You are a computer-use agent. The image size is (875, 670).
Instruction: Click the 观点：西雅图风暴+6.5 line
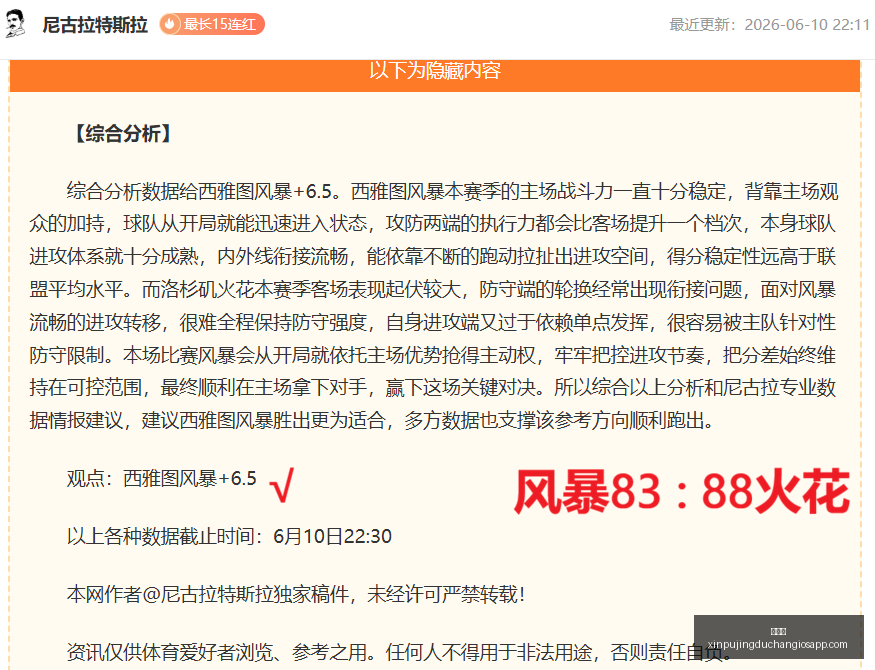click(162, 479)
